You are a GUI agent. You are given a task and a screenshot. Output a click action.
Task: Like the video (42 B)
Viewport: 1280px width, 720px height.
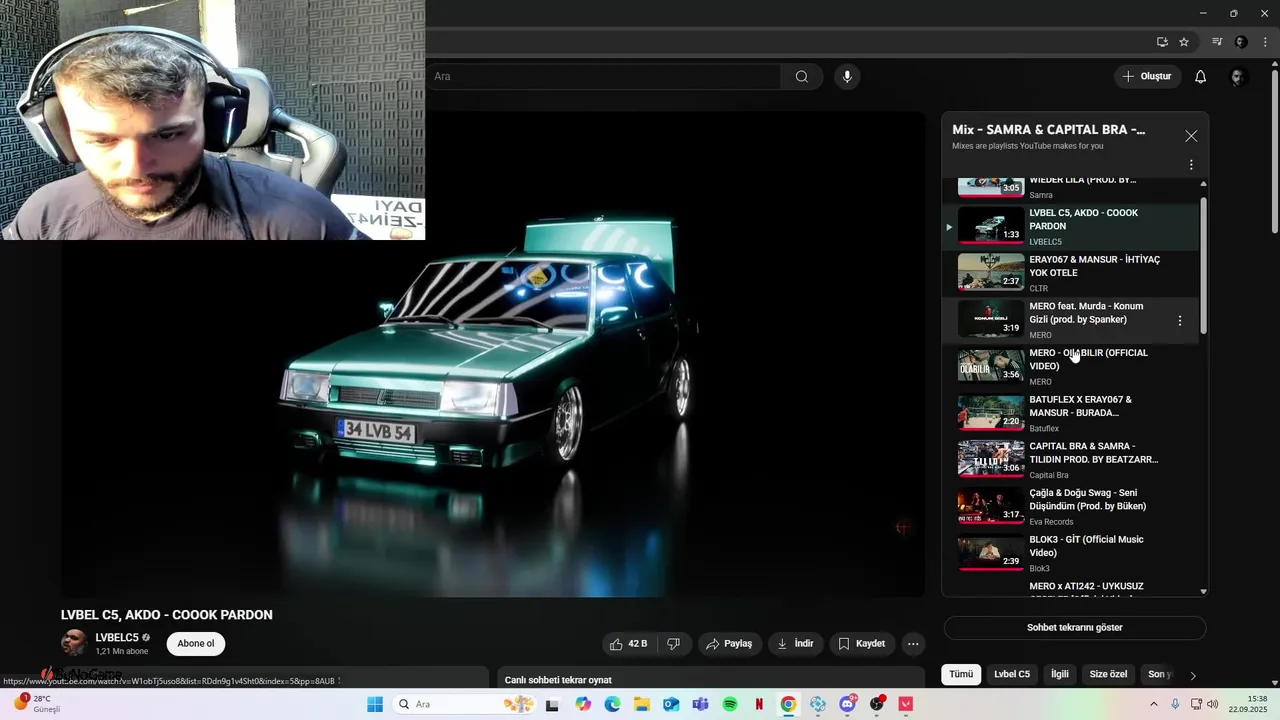[x=629, y=644]
